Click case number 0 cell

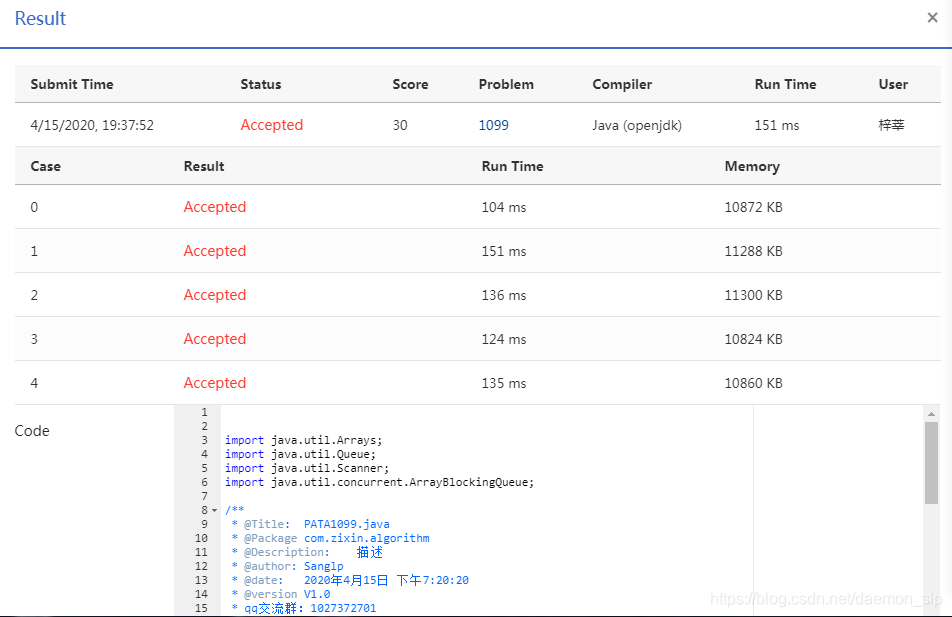coord(34,207)
